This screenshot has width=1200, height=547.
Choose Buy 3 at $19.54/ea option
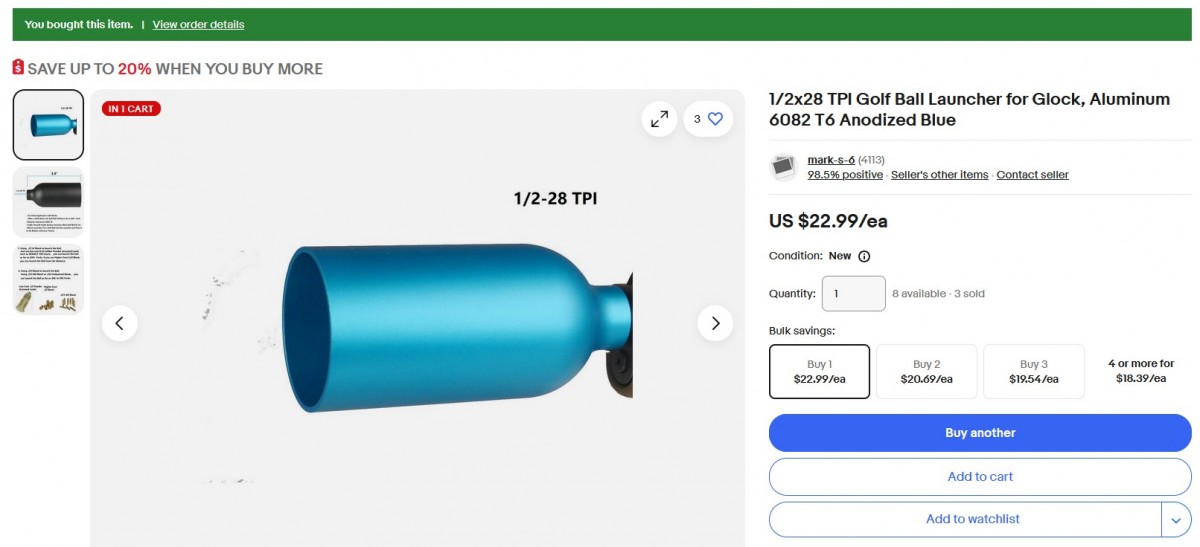coord(1033,372)
